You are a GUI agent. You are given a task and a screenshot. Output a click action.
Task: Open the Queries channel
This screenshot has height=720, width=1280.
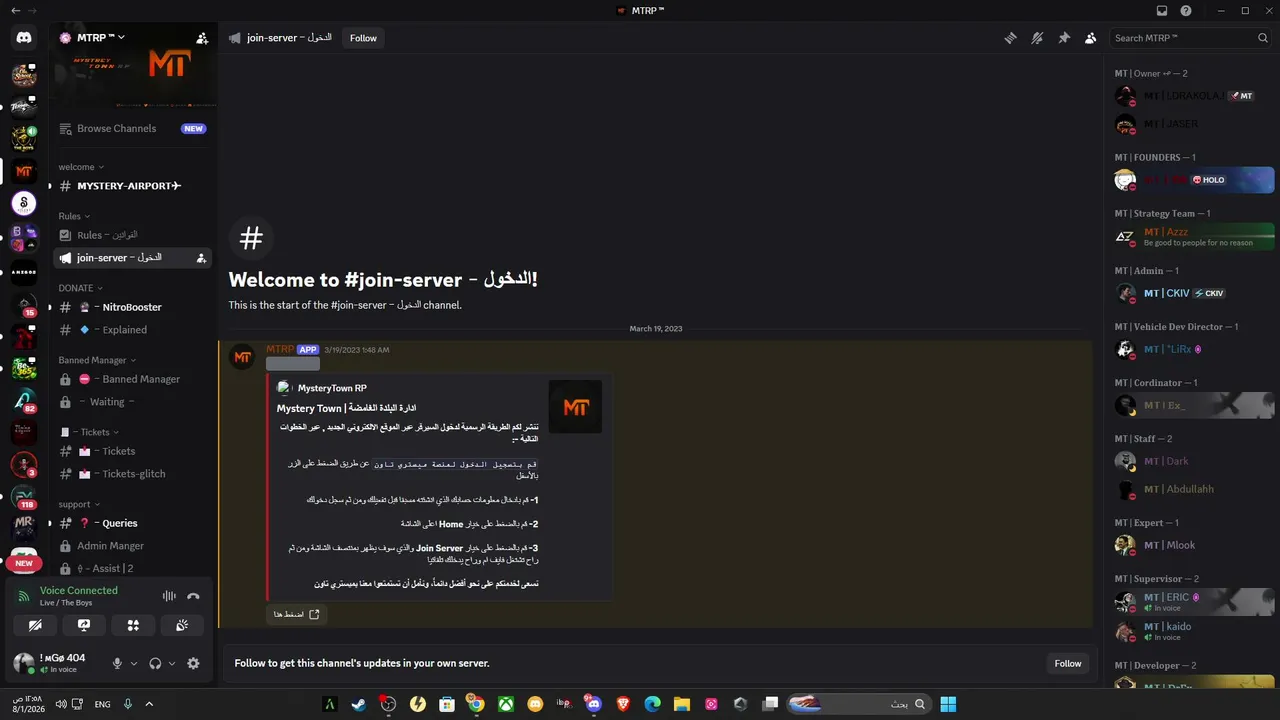click(133, 523)
